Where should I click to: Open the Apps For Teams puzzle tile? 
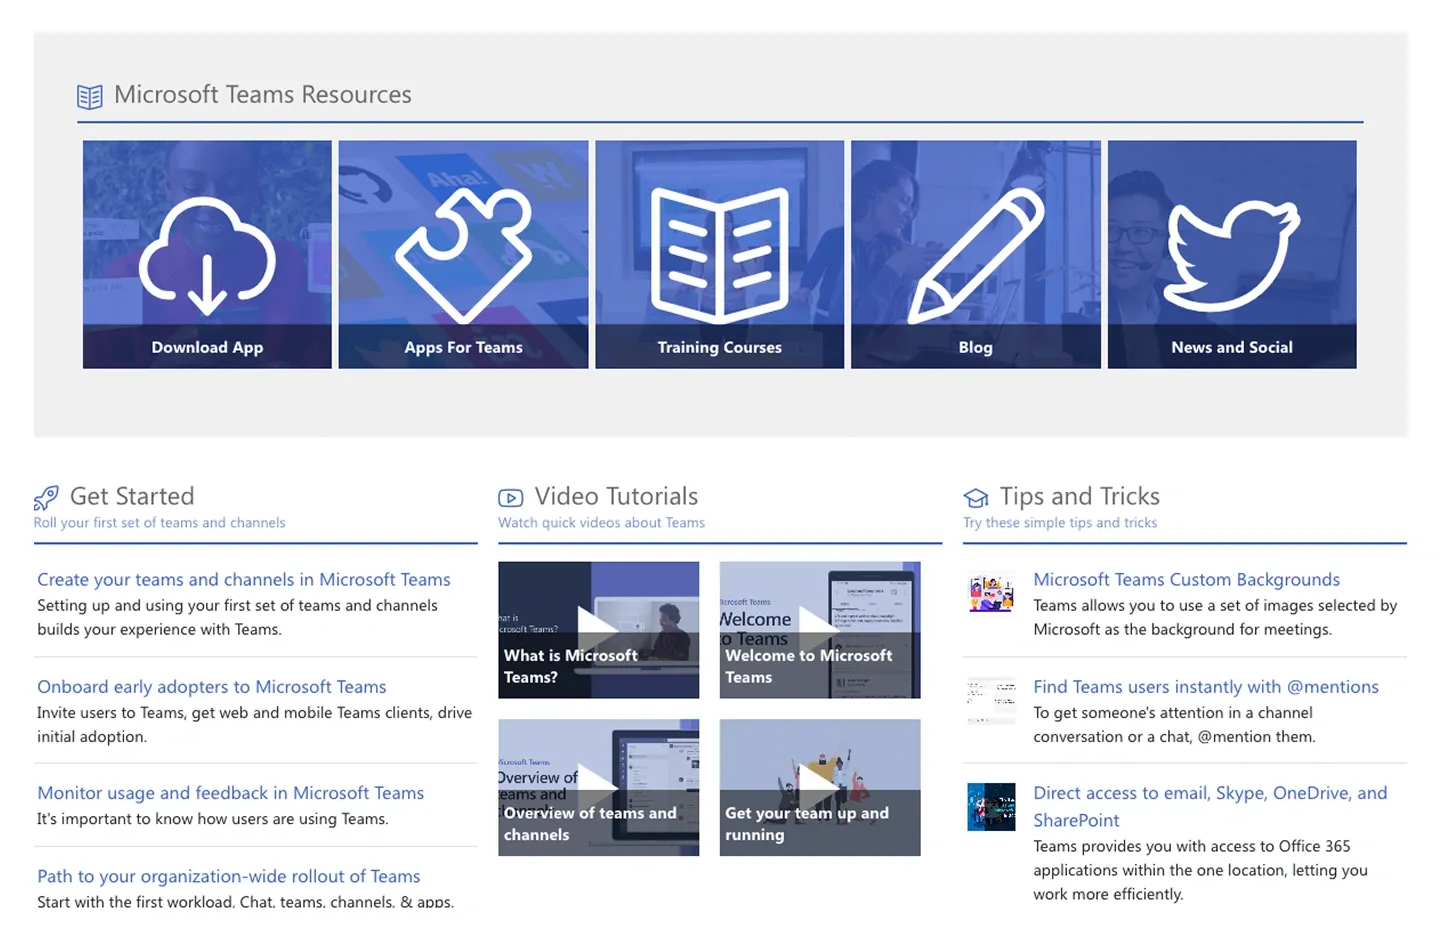pos(463,254)
